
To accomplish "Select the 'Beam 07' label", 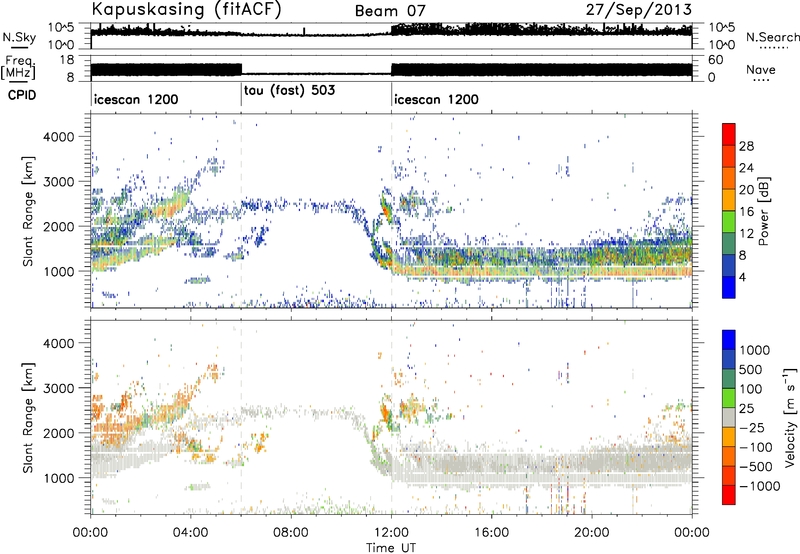I will coord(390,11).
